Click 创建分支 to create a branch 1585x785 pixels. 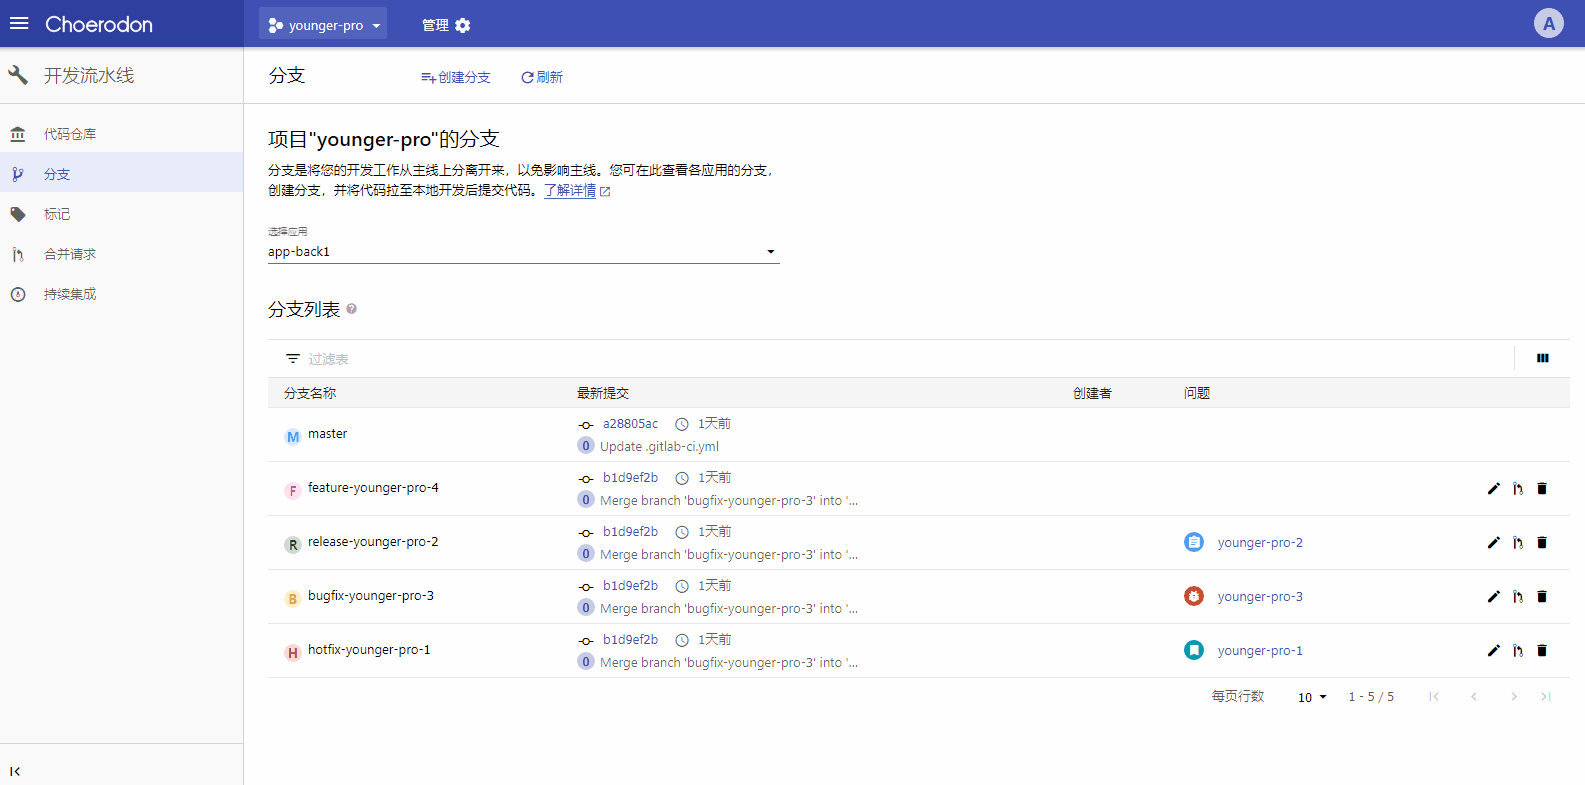tap(456, 77)
